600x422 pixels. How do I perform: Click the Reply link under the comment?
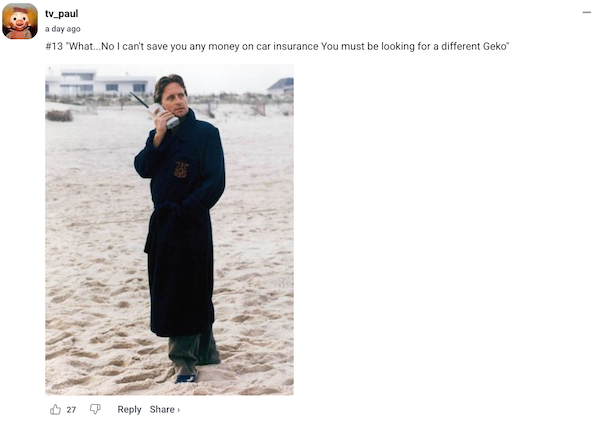129,409
